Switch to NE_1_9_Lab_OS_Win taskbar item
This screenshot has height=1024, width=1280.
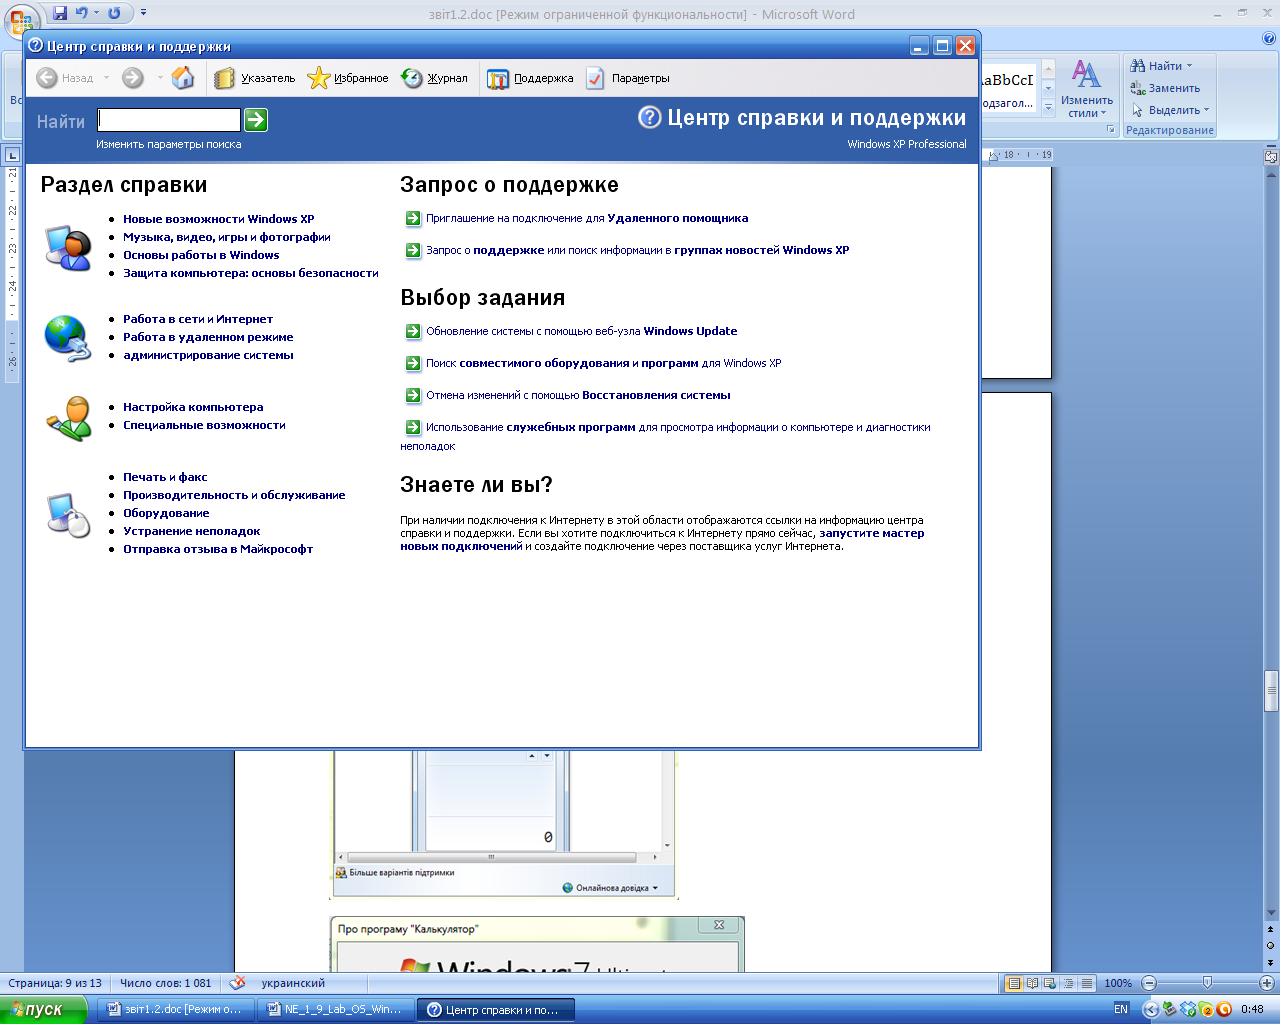click(x=336, y=1009)
